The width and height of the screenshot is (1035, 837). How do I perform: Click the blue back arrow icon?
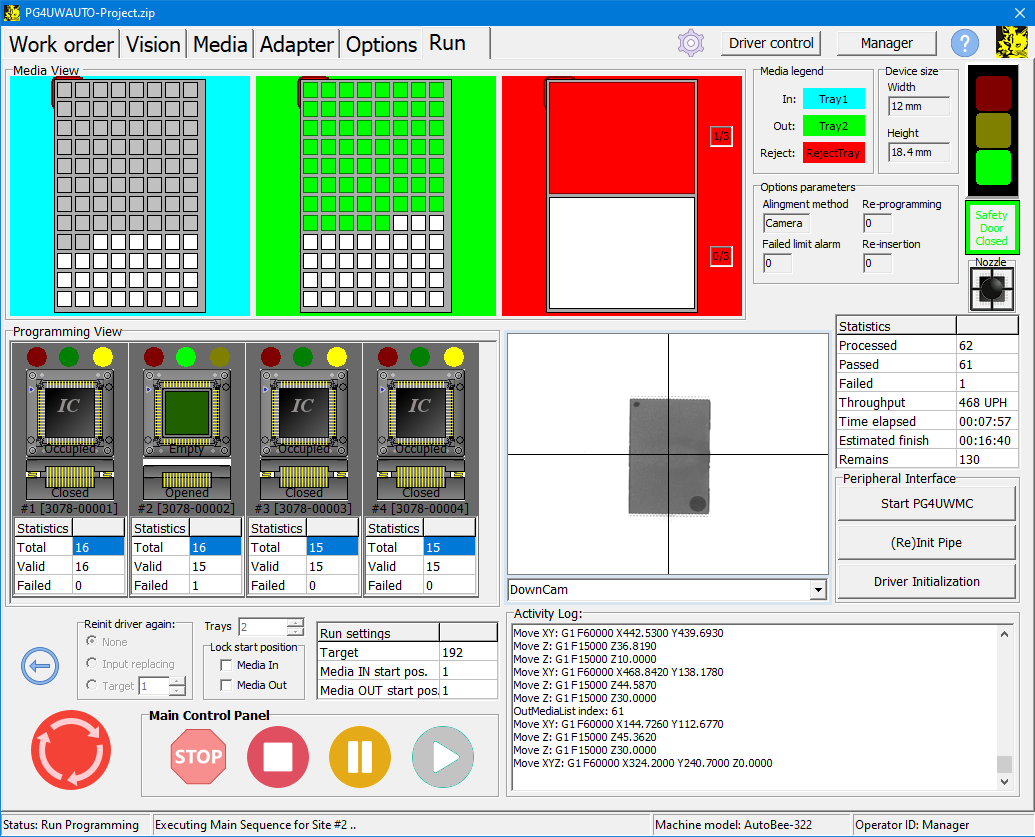(x=40, y=665)
